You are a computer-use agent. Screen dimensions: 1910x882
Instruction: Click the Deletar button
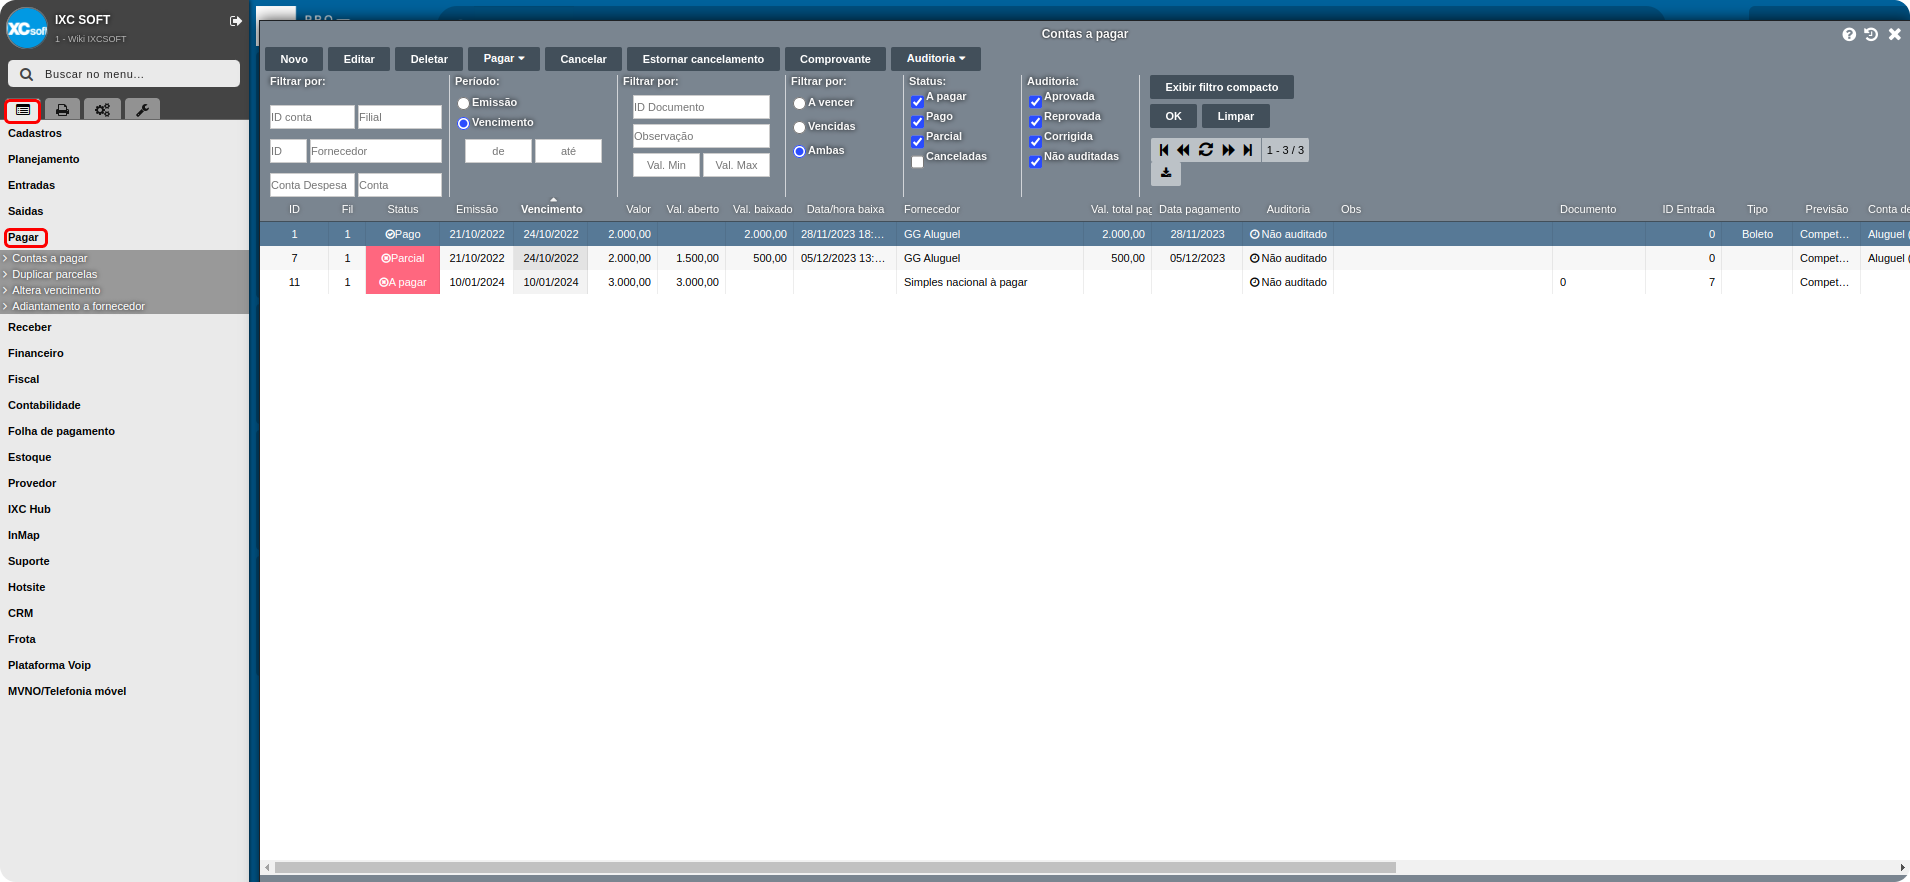429,59
